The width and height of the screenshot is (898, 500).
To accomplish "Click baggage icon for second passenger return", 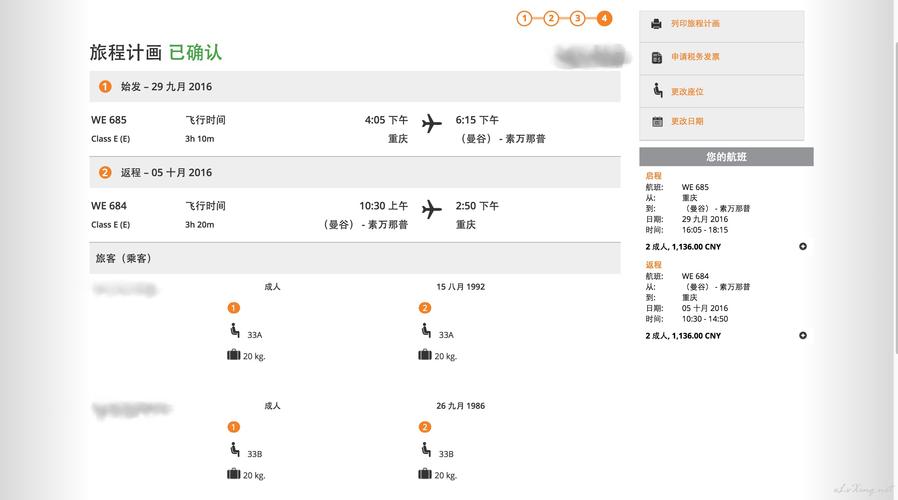I will click(425, 474).
